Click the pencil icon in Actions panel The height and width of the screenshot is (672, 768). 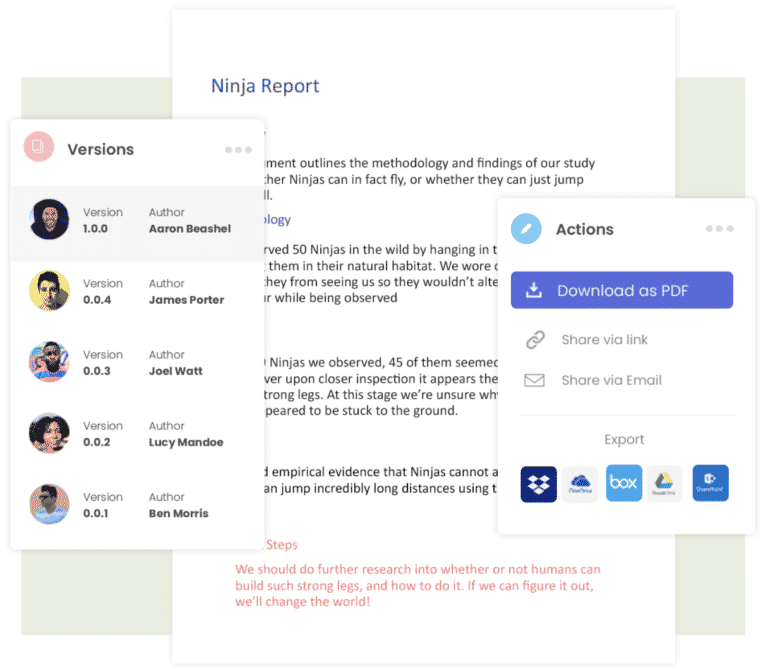pos(526,229)
